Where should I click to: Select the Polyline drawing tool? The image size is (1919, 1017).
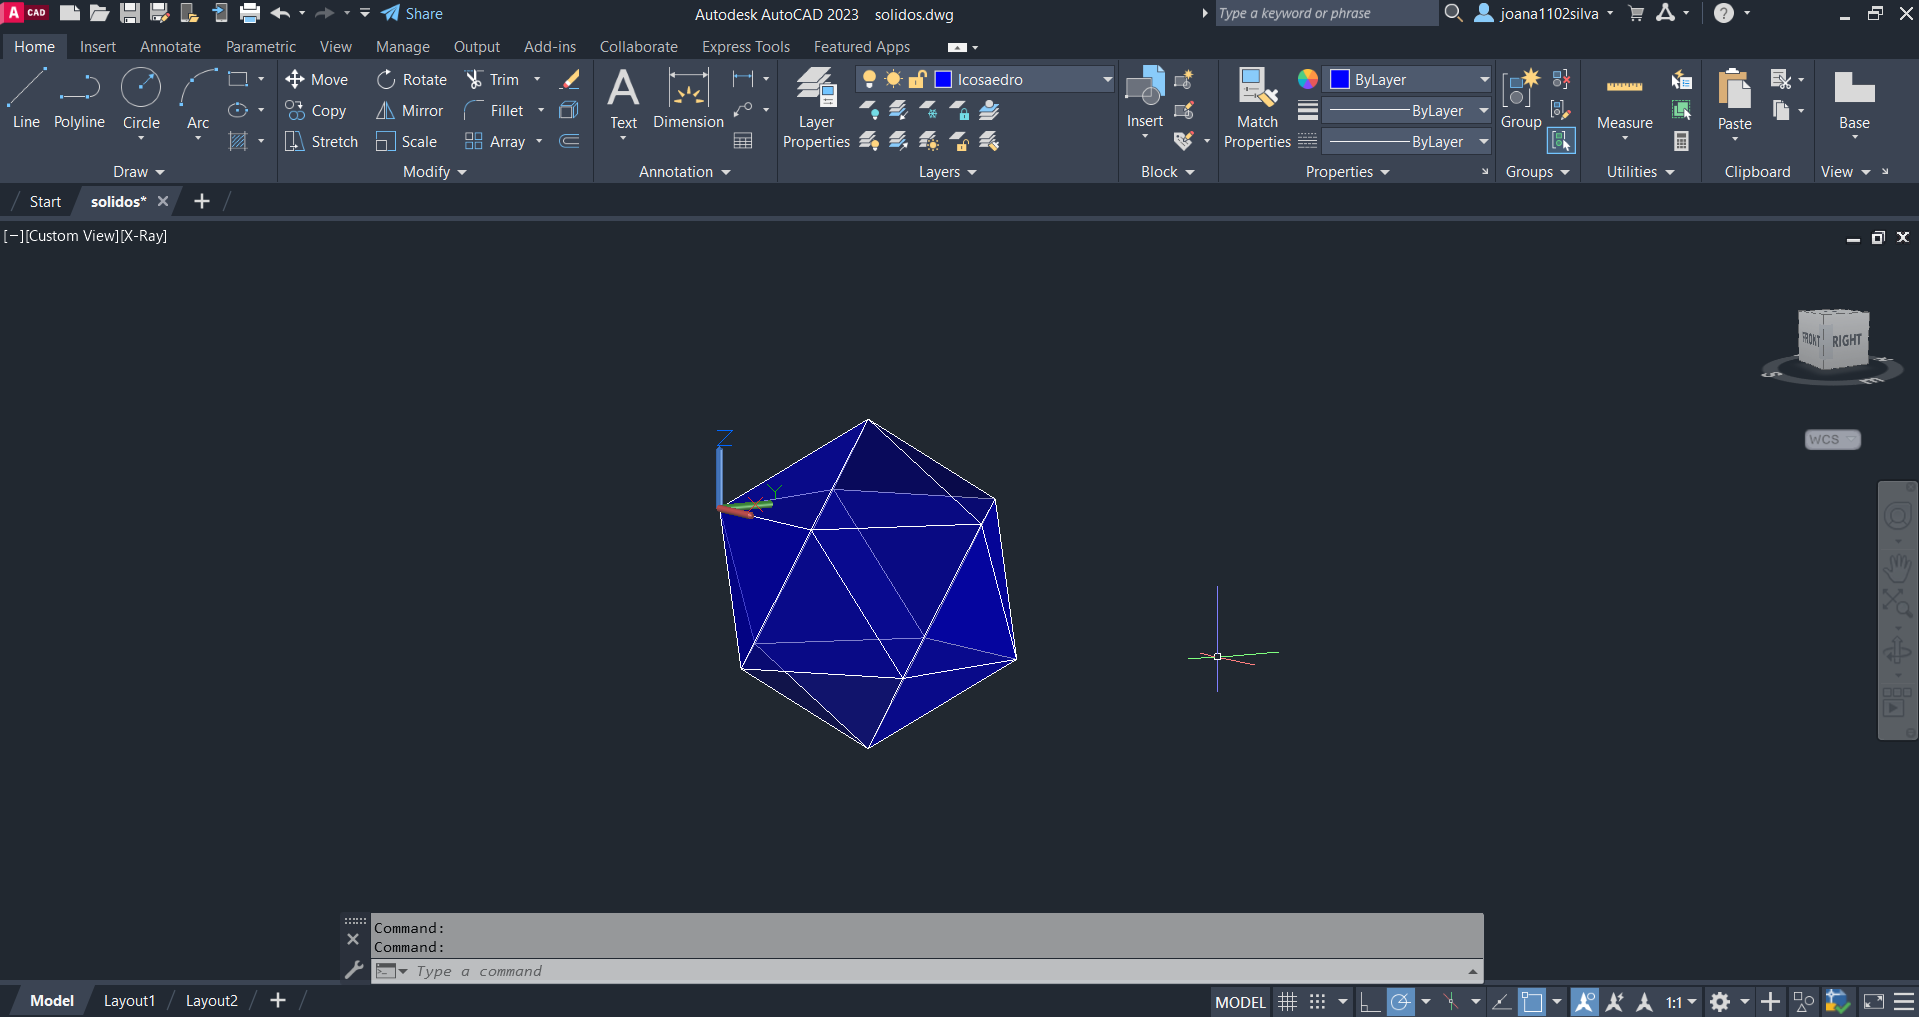79,99
